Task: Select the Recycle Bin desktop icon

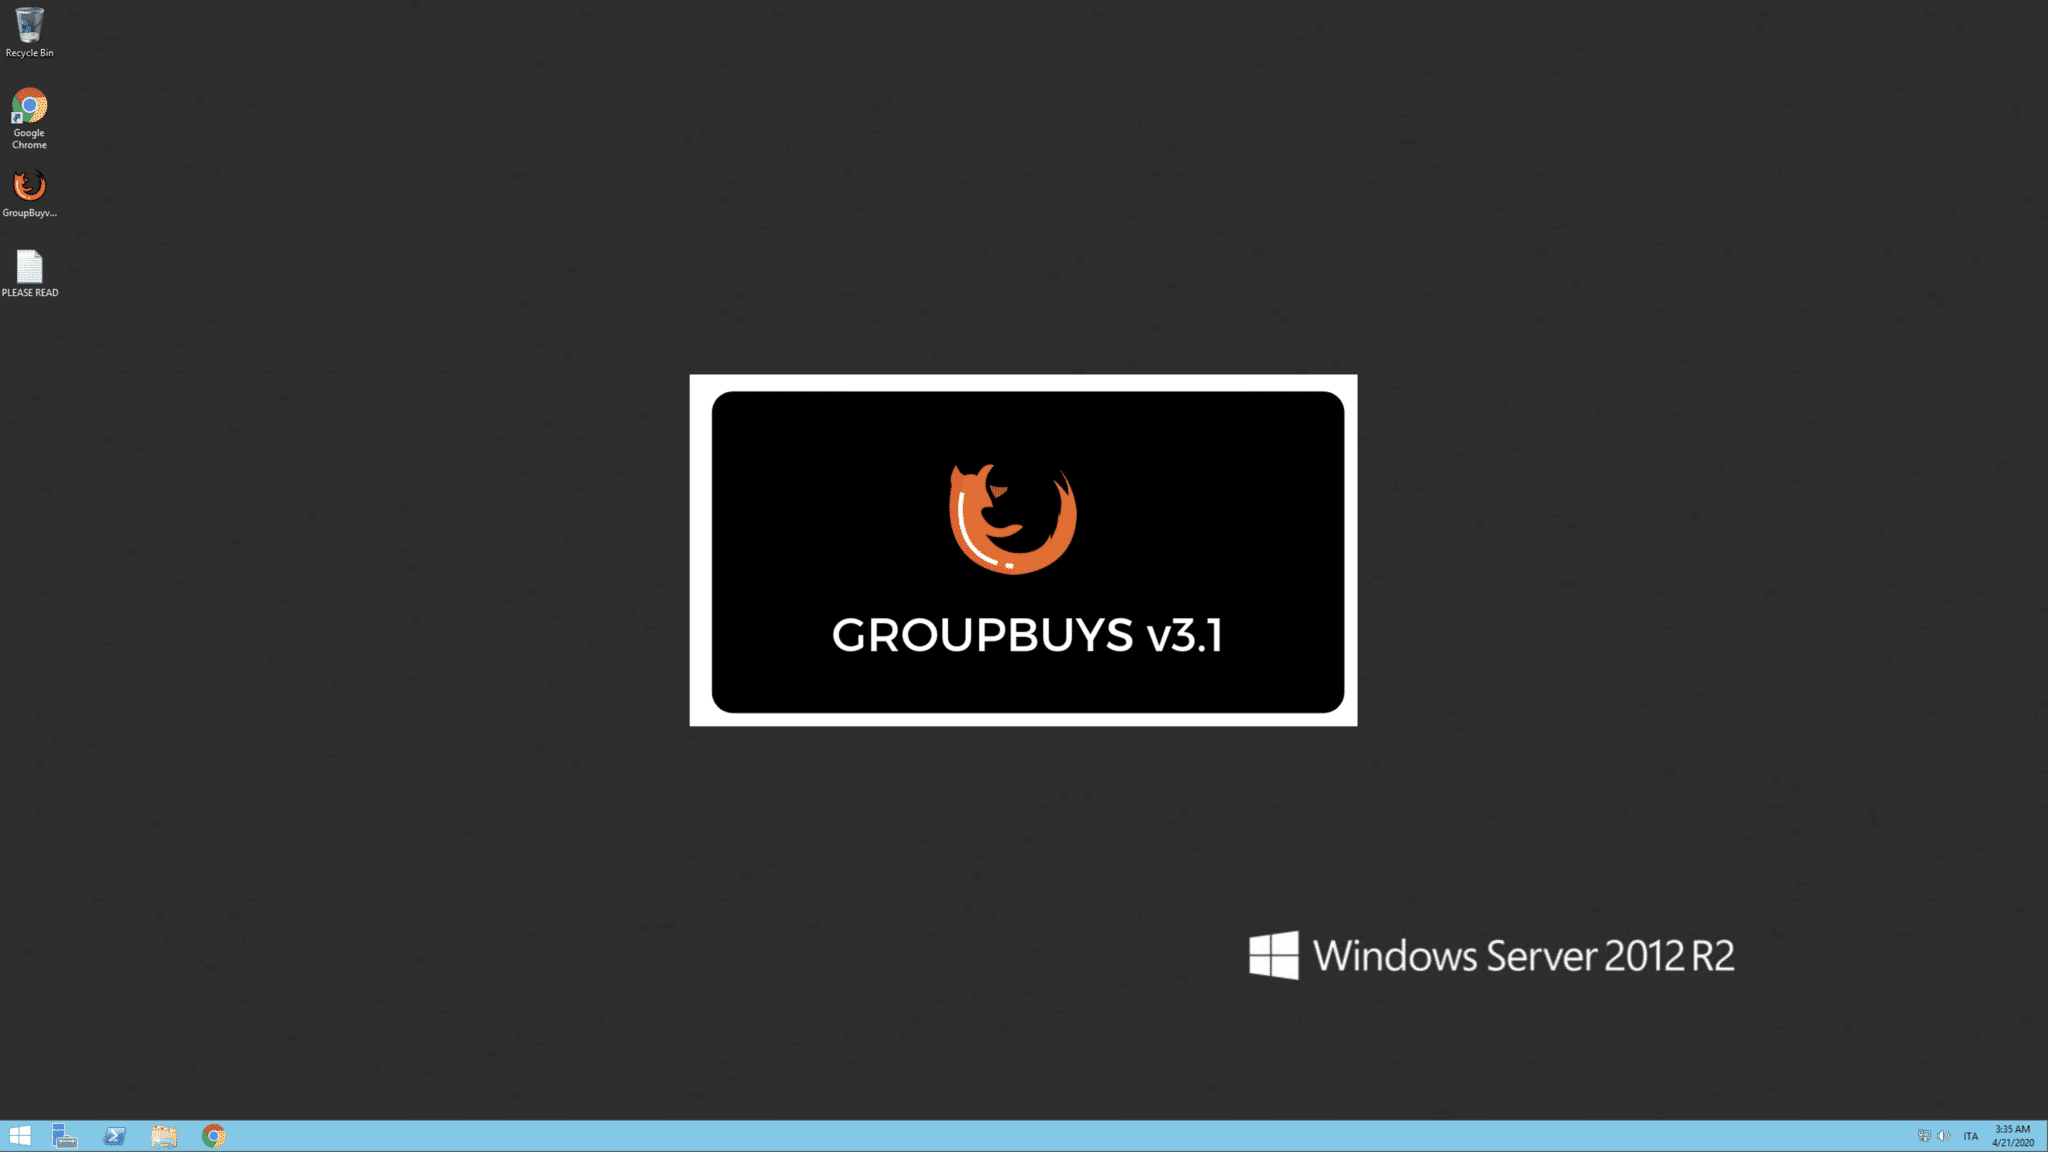Action: [29, 32]
